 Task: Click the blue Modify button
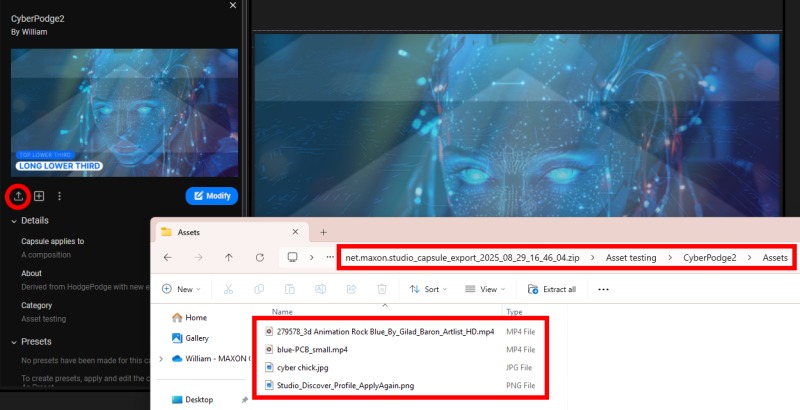click(212, 196)
